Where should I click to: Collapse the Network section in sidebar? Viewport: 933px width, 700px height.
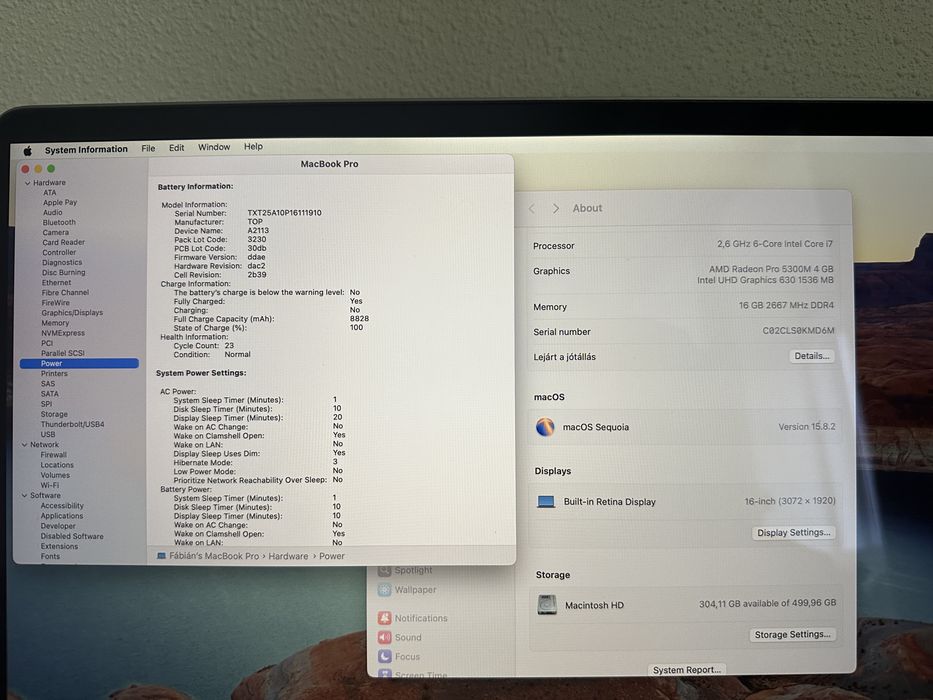click(24, 445)
